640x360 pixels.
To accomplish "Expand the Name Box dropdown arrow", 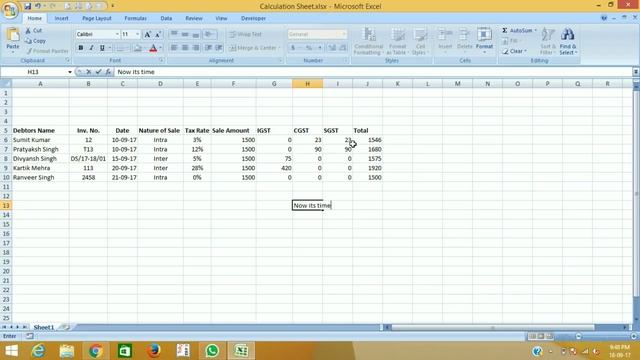I will 70,72.
